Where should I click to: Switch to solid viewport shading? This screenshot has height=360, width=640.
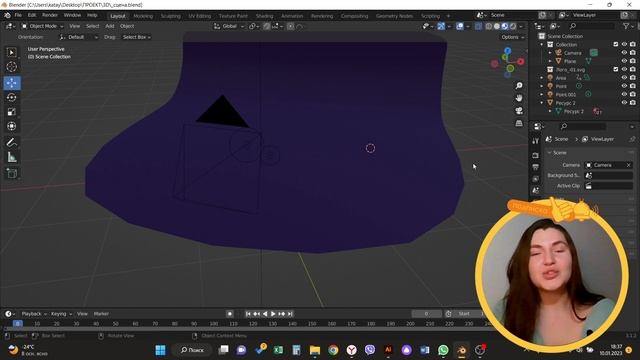pos(497,26)
